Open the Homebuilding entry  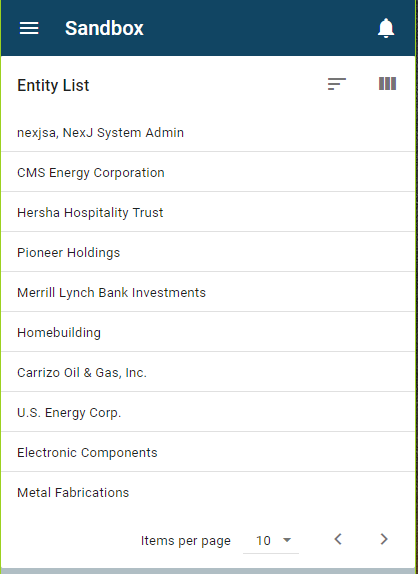(x=208, y=332)
